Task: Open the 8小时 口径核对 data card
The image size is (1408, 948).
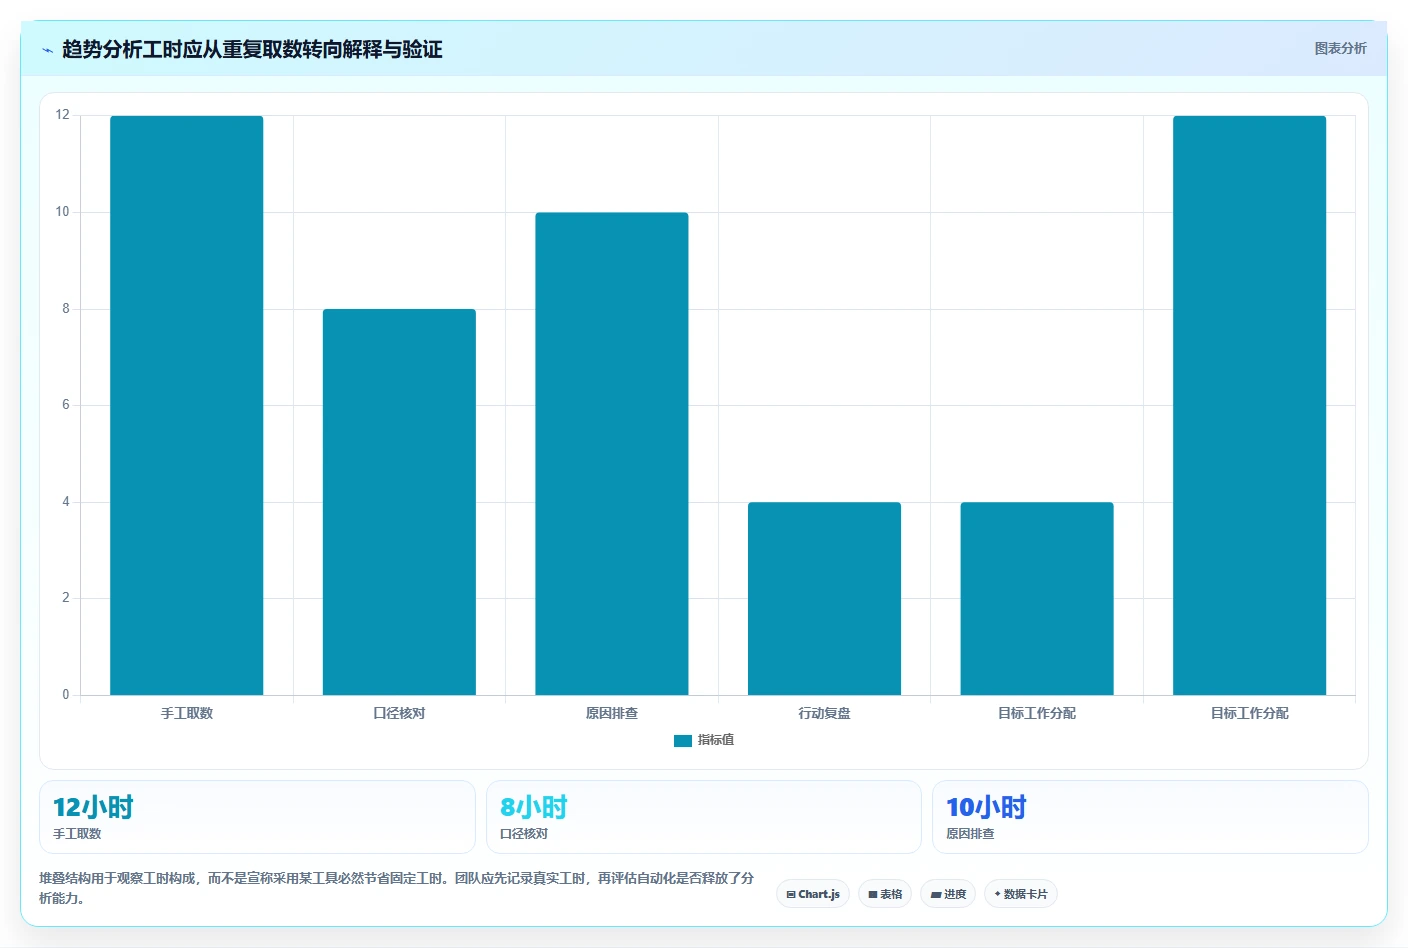Action: 703,817
